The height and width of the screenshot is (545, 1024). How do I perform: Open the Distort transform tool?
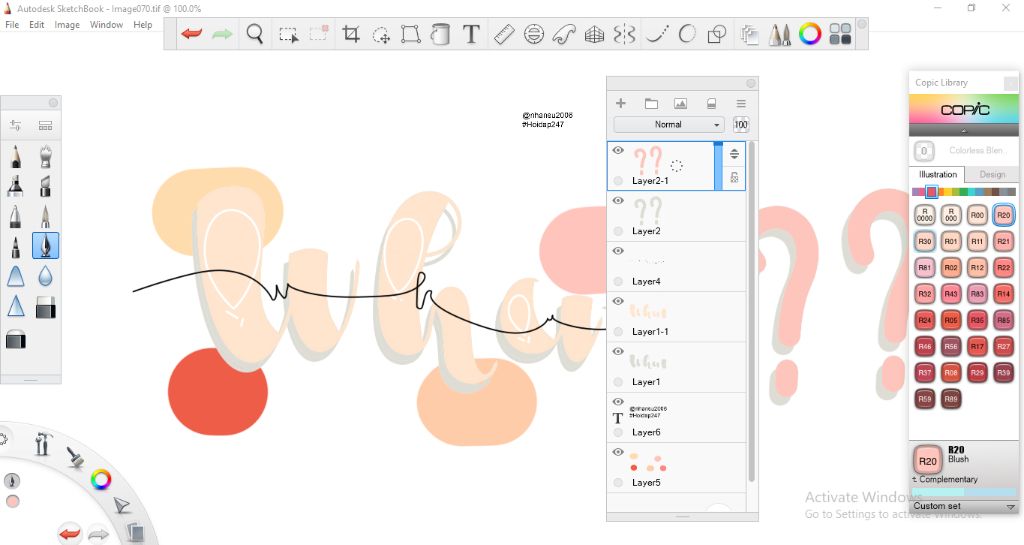coord(411,34)
